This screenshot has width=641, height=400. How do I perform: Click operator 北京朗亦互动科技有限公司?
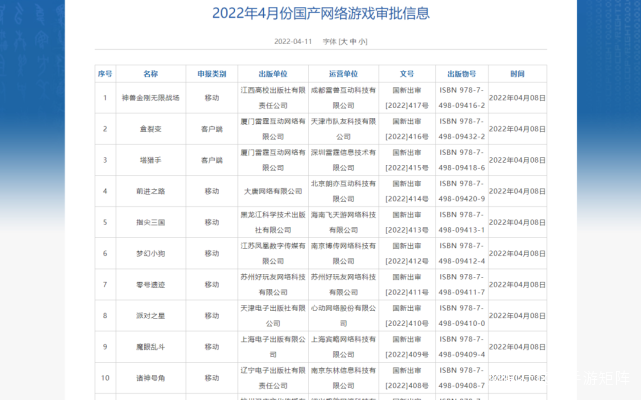point(343,191)
